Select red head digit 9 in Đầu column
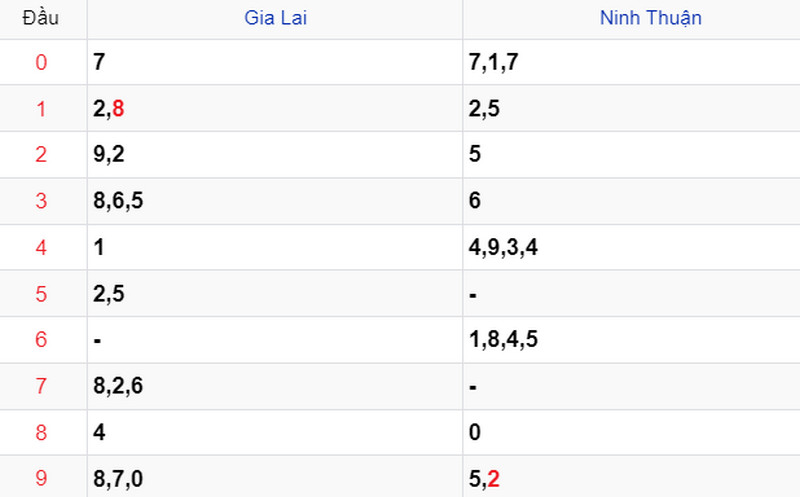Image resolution: width=800 pixels, height=497 pixels. coord(41,478)
